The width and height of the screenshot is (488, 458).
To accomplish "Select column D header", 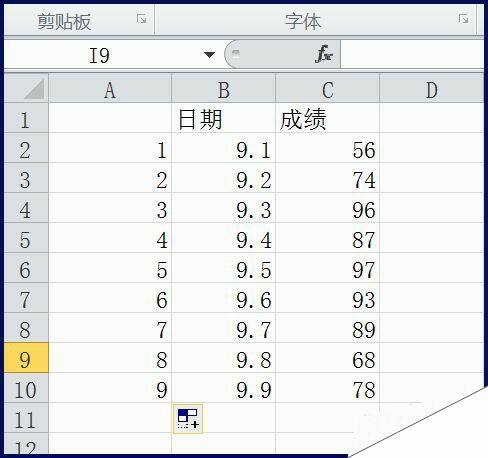I will click(432, 88).
